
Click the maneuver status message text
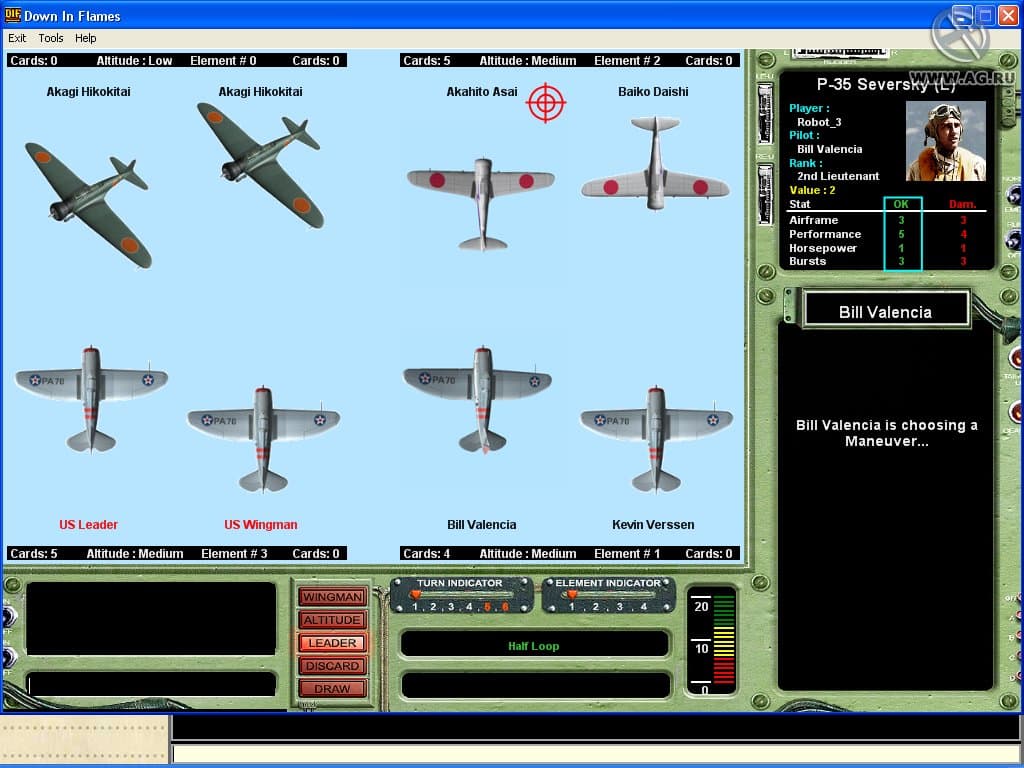886,433
